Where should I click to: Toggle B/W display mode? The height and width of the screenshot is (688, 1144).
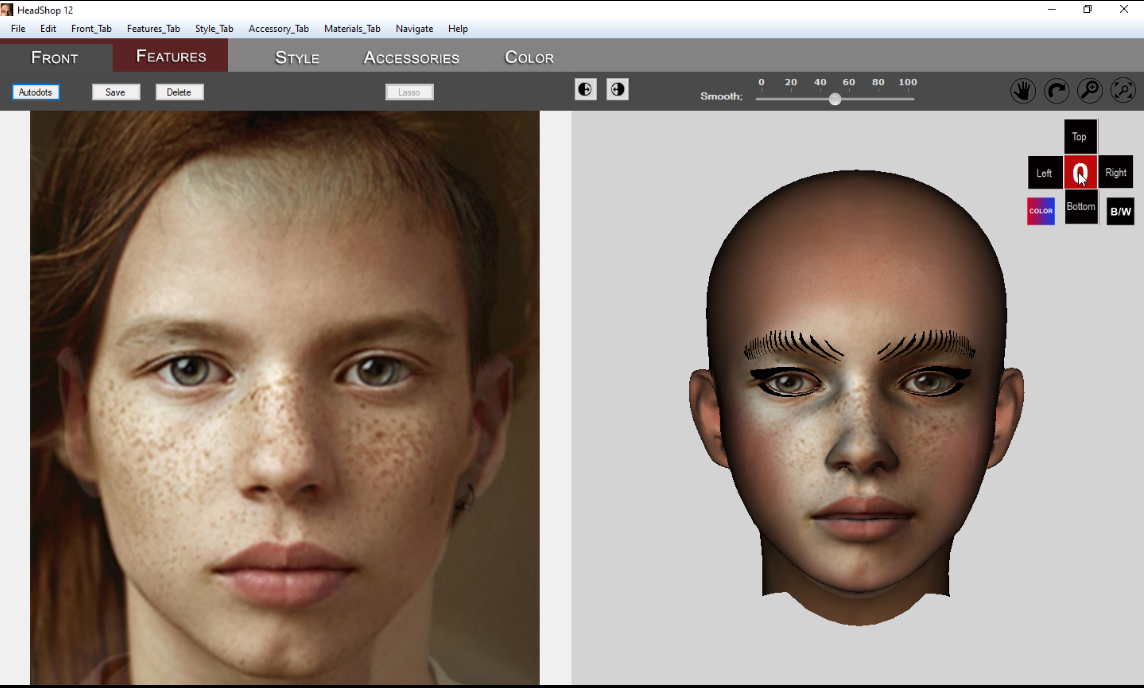click(1121, 212)
